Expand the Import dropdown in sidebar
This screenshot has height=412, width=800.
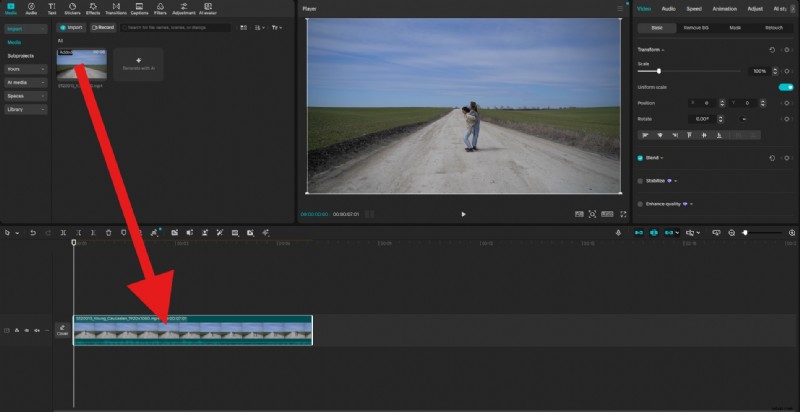coord(26,29)
